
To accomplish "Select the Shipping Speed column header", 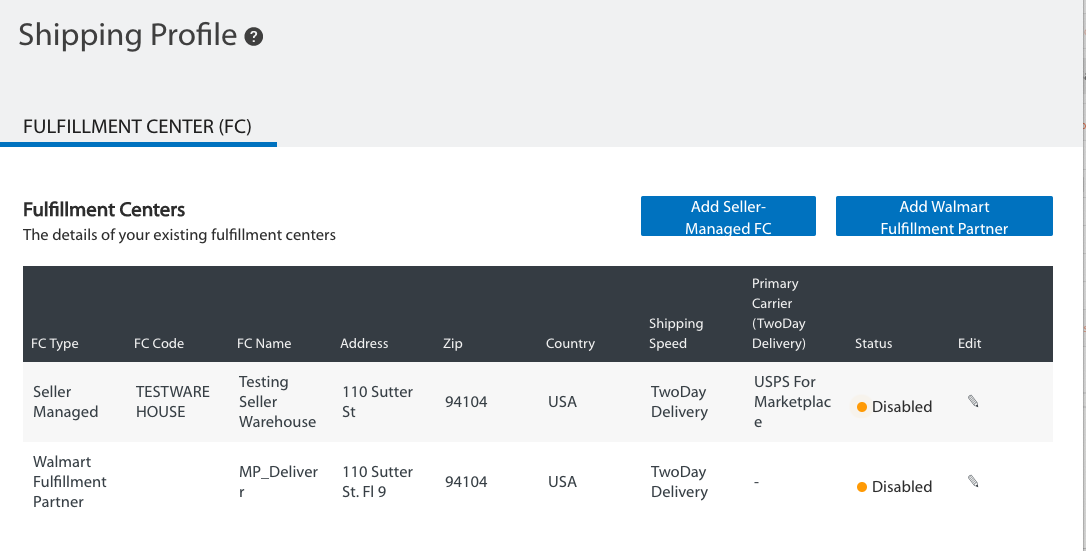I will [x=676, y=334].
